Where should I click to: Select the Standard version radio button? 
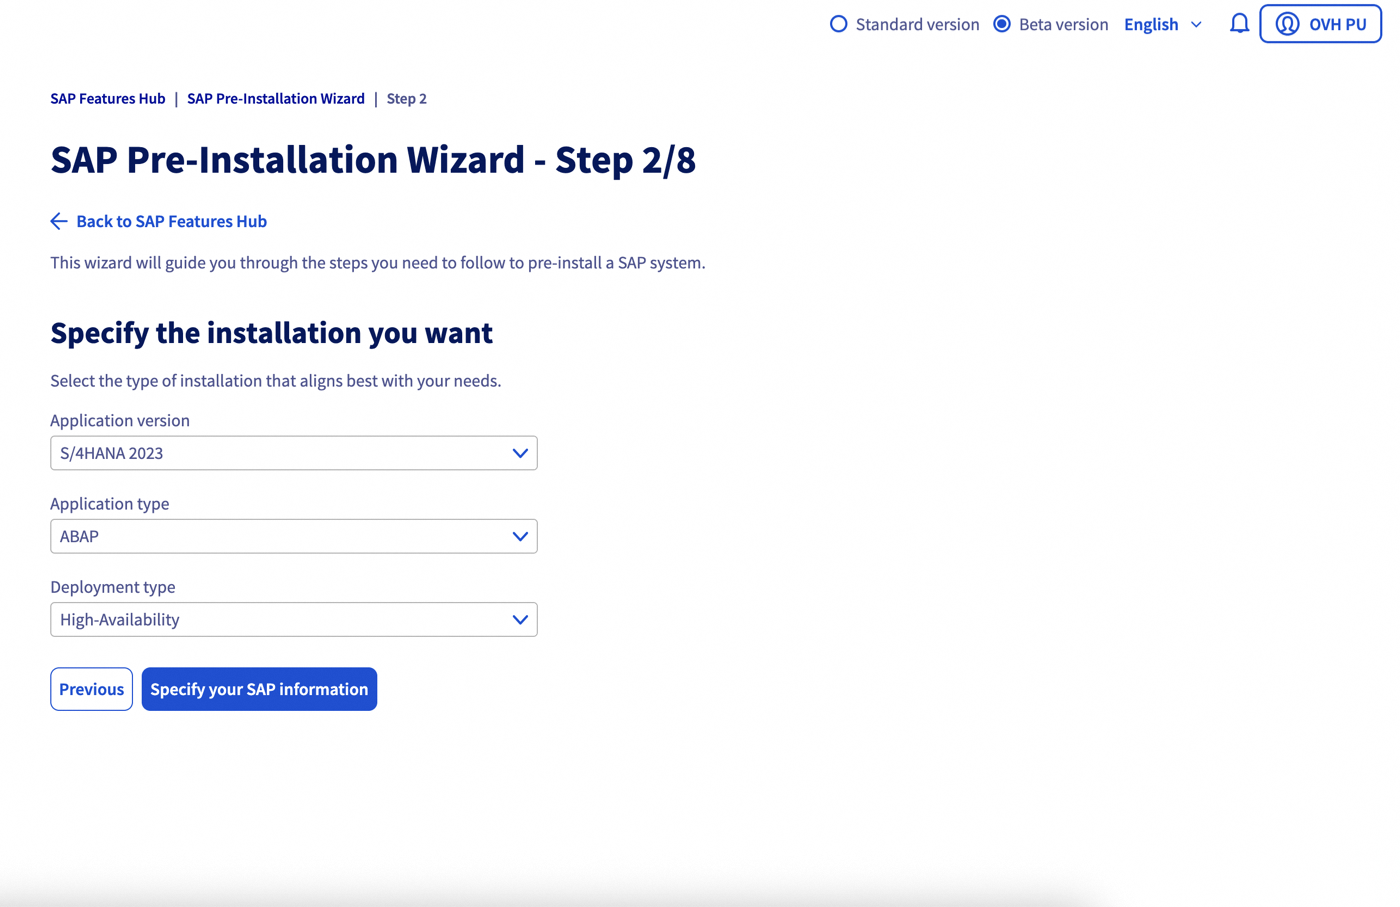click(x=838, y=23)
